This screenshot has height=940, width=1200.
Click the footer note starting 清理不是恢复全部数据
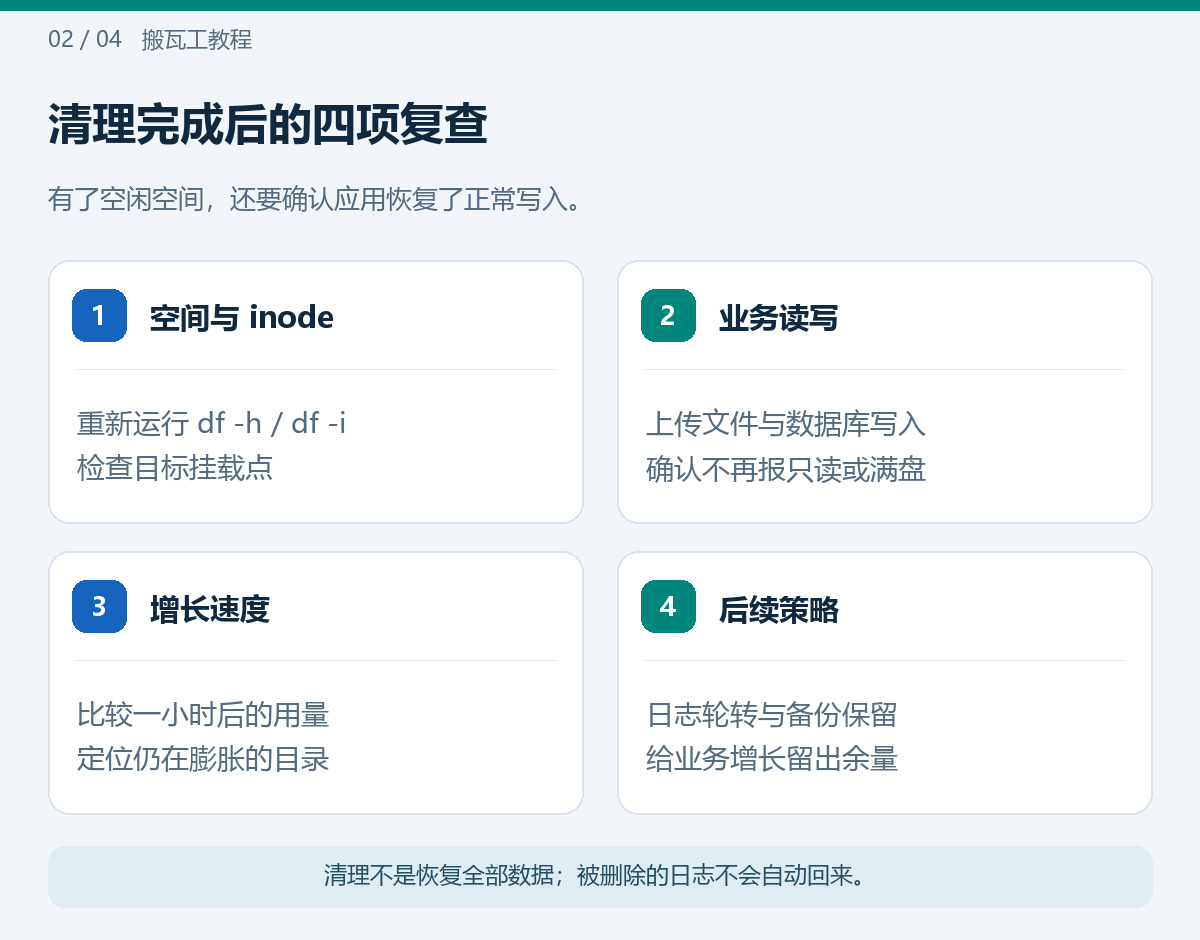point(594,876)
